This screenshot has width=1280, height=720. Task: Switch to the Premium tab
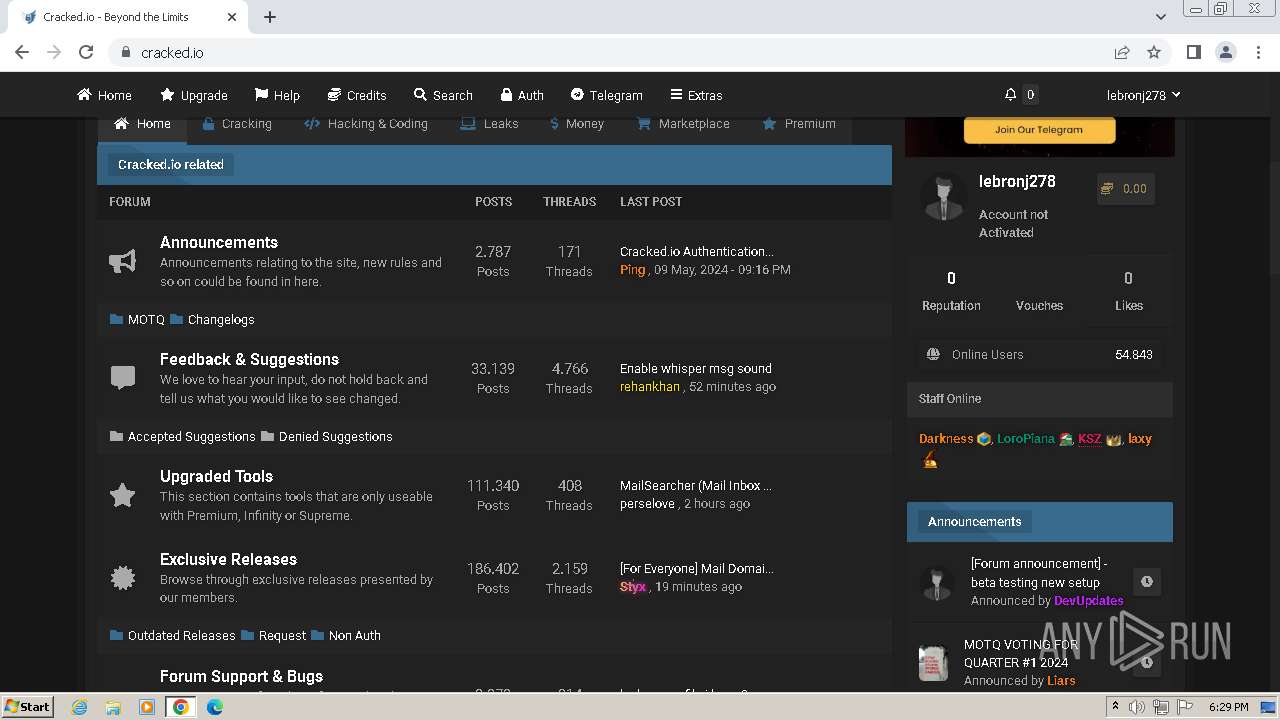coord(799,124)
